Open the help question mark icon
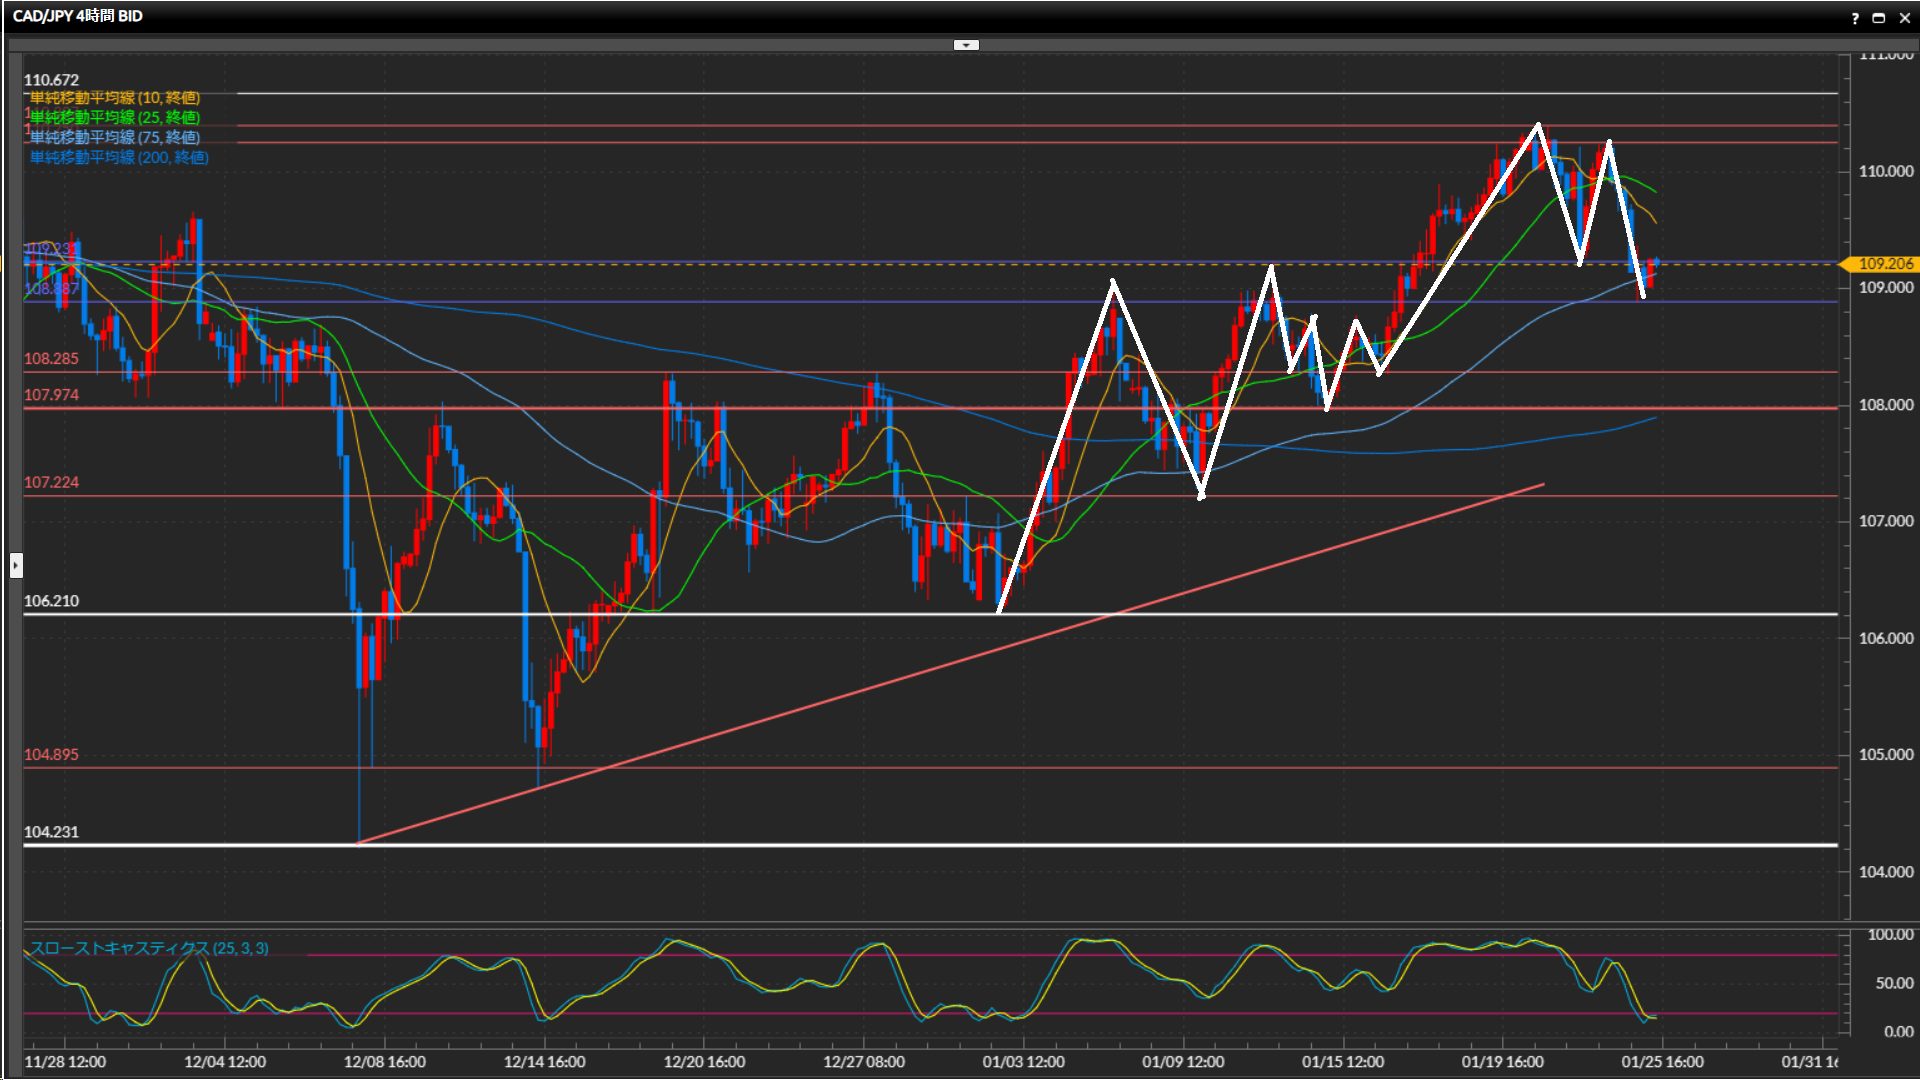Image resolution: width=1920 pixels, height=1080 pixels. pos(1855,18)
